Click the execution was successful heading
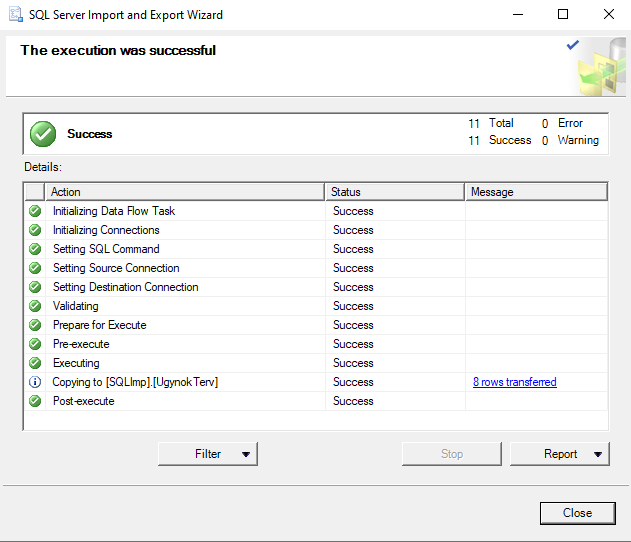 pyautogui.click(x=118, y=50)
